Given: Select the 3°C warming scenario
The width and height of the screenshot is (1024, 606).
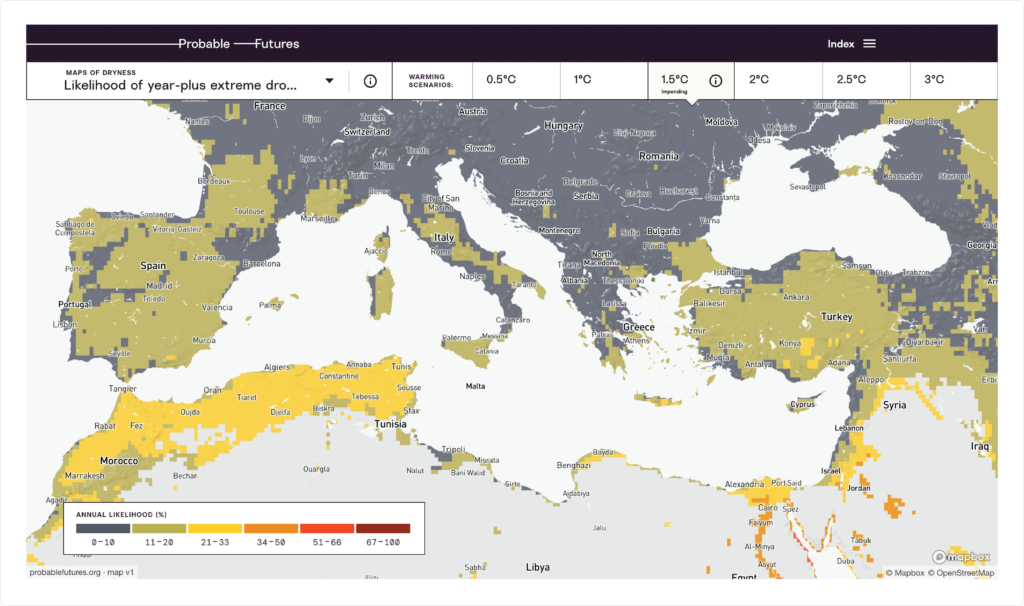Looking at the screenshot, I should (x=953, y=81).
